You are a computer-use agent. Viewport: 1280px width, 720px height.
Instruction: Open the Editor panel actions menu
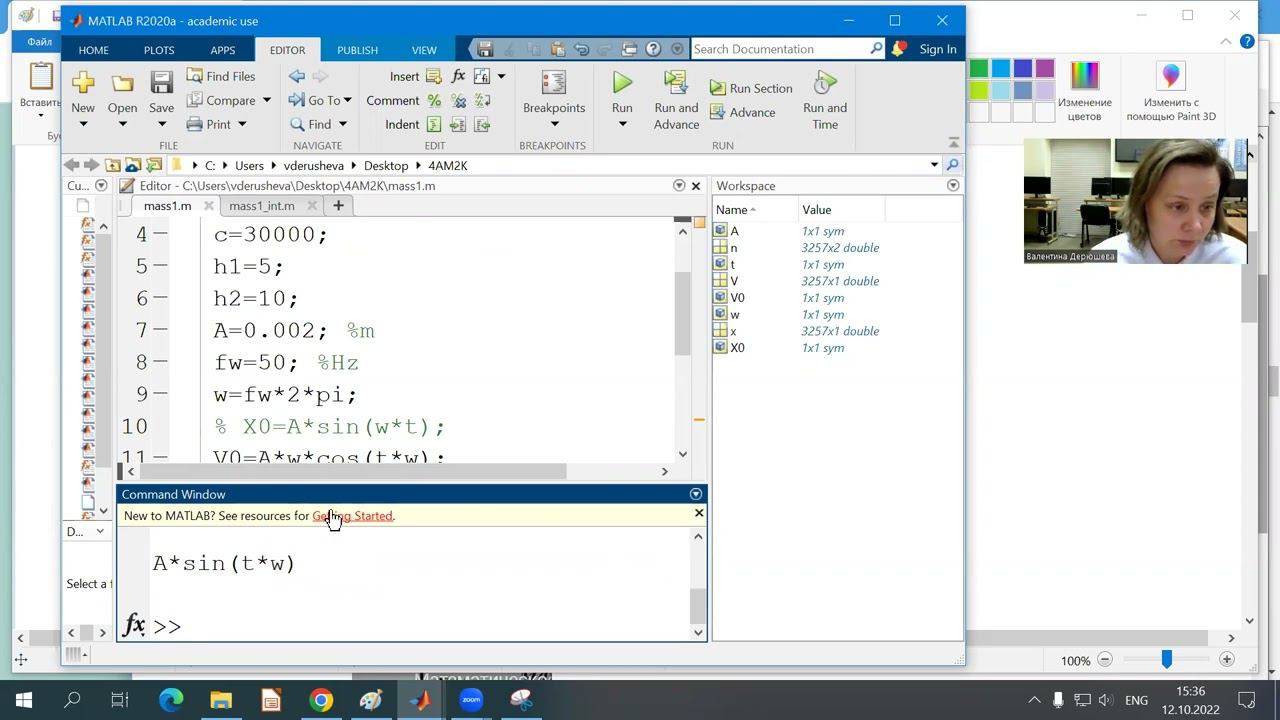679,186
